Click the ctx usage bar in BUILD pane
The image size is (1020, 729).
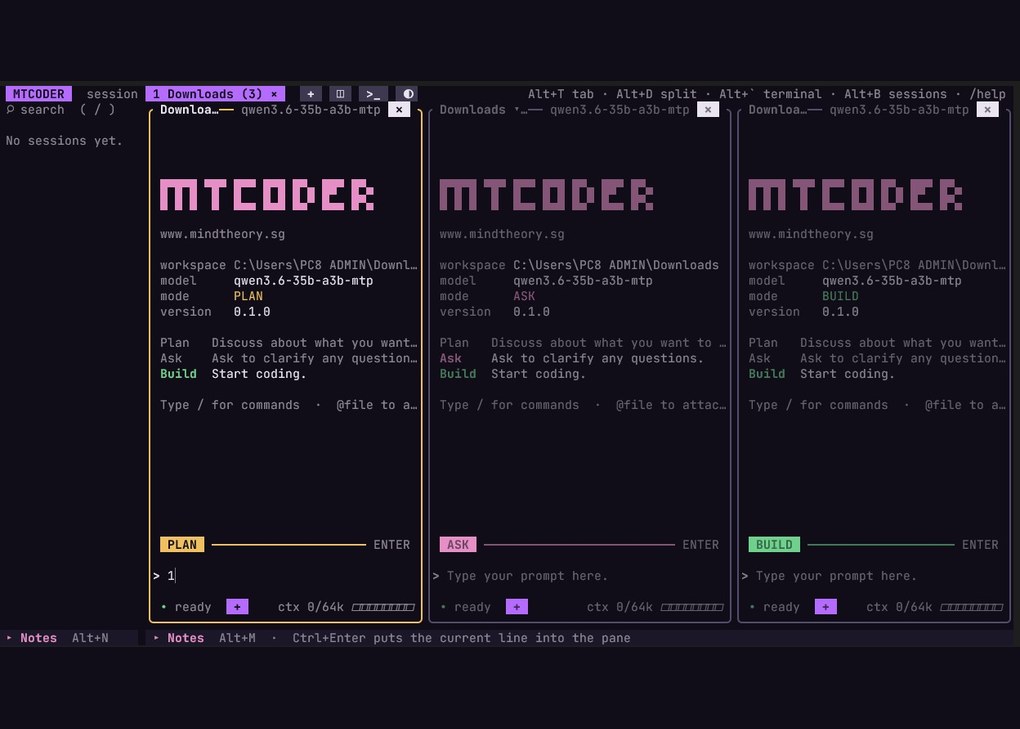pos(972,607)
